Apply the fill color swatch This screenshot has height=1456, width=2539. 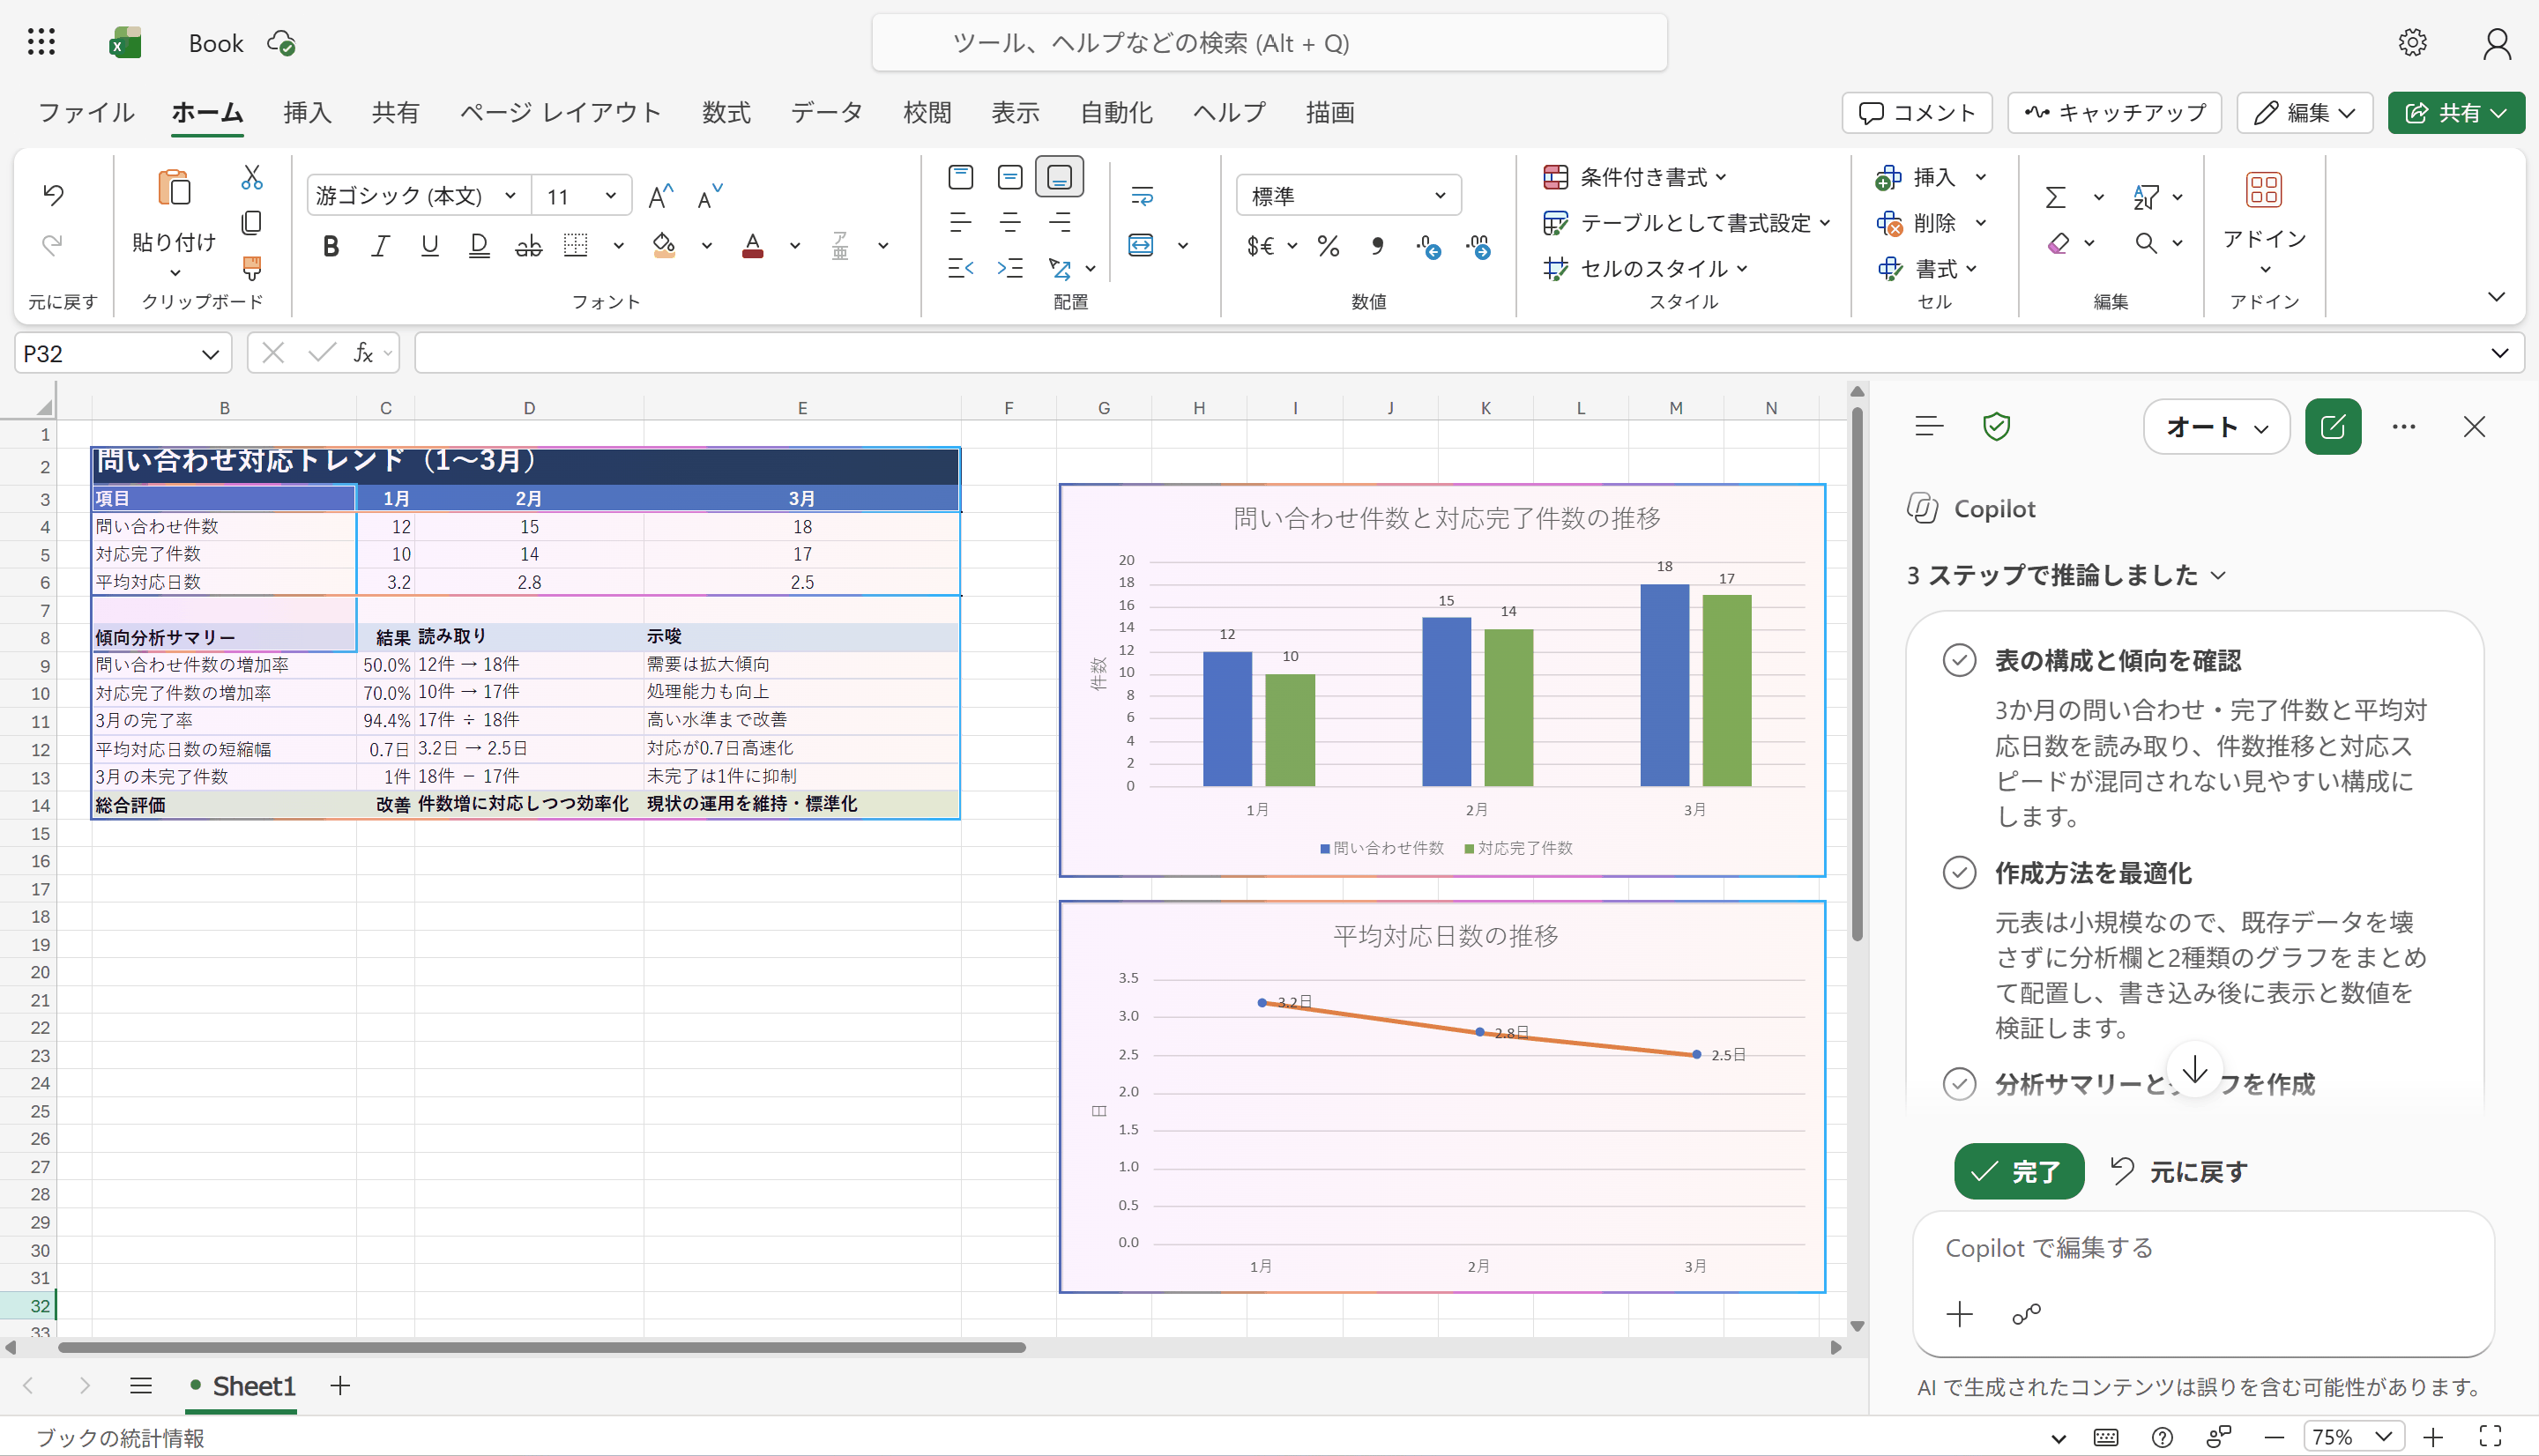[x=663, y=245]
